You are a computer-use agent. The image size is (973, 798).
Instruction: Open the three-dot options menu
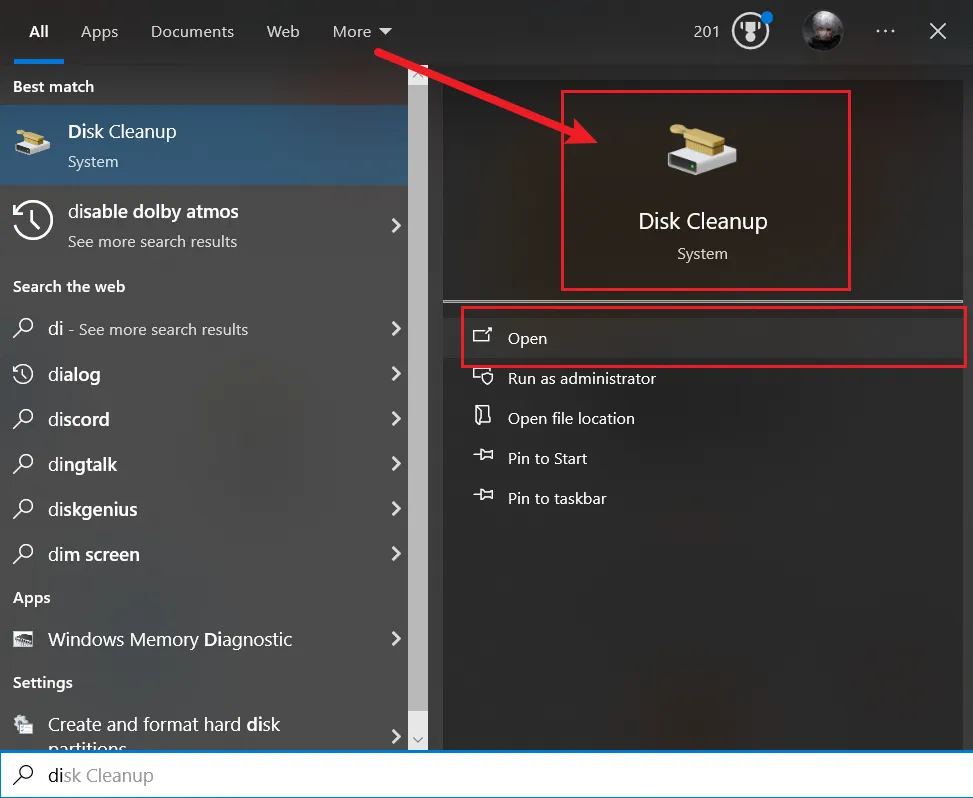tap(886, 31)
